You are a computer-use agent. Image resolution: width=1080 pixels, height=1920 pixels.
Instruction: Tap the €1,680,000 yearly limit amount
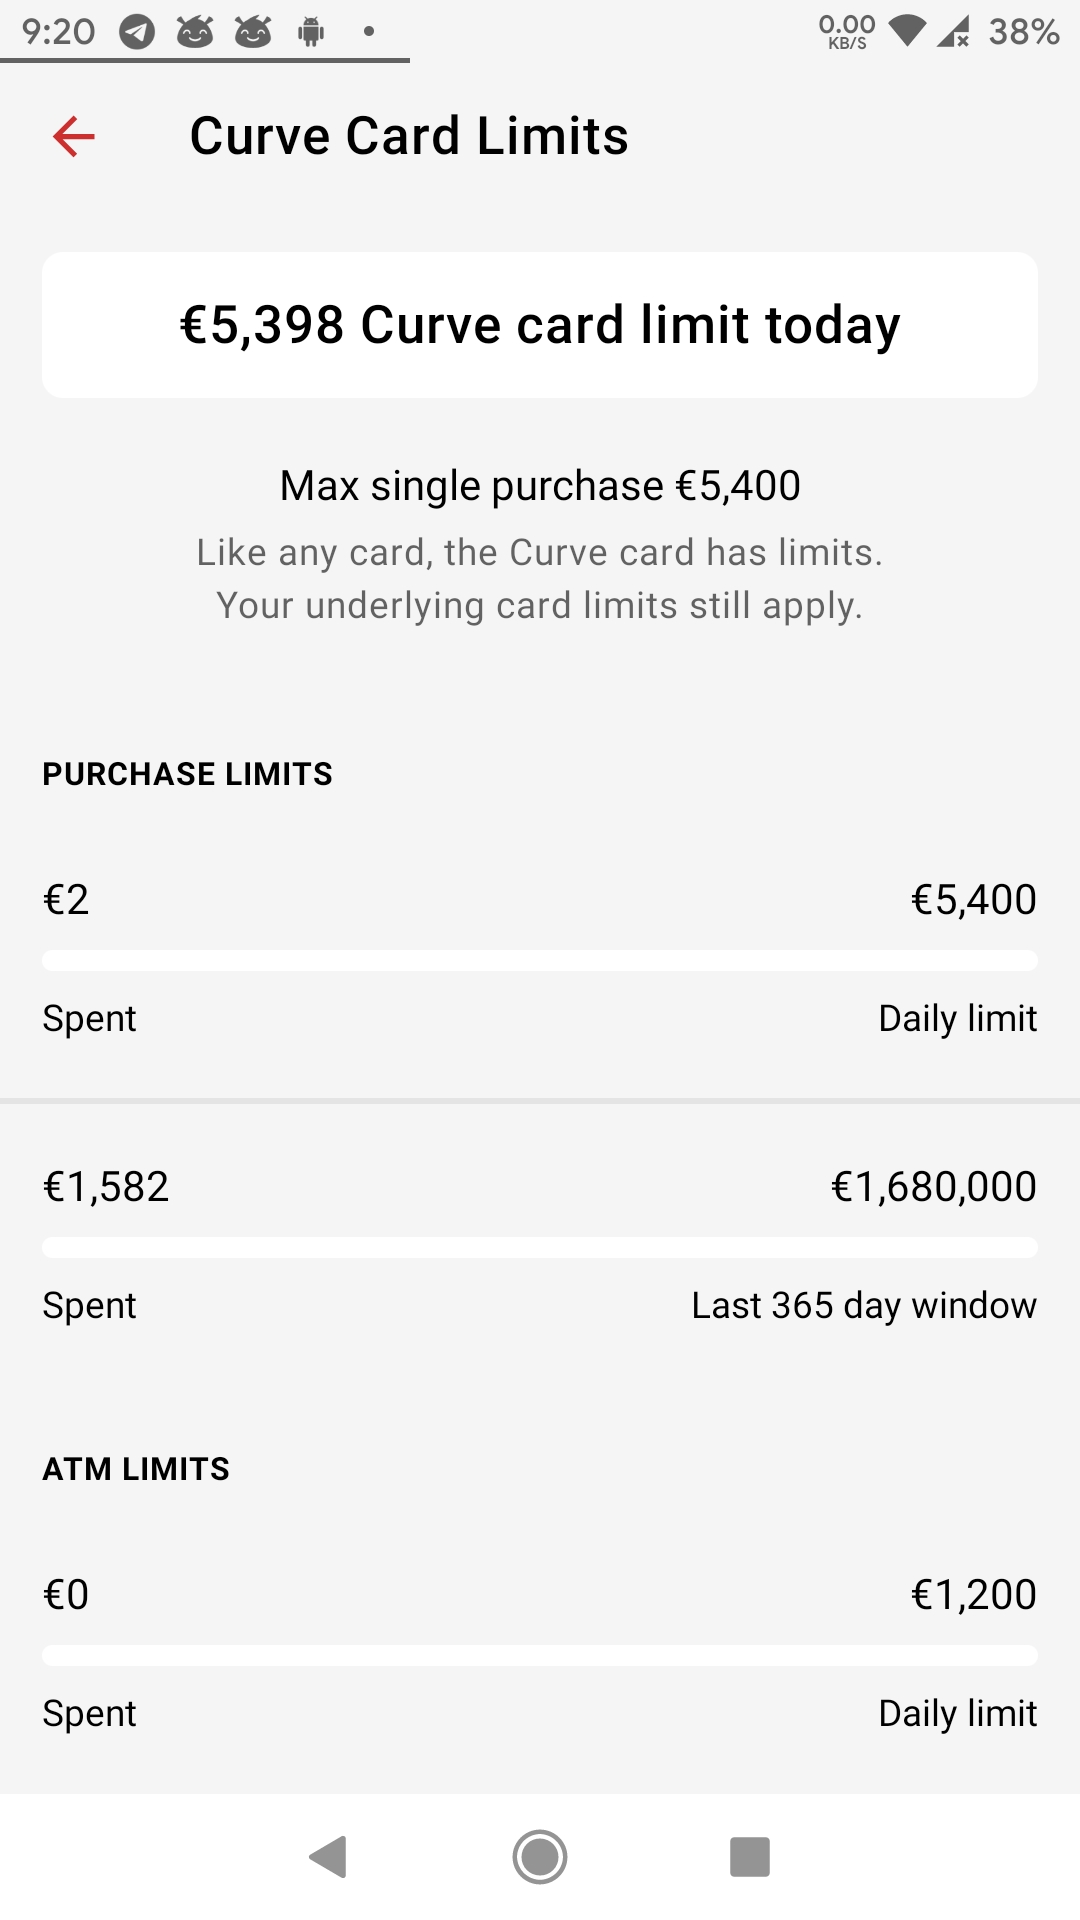[x=933, y=1187]
